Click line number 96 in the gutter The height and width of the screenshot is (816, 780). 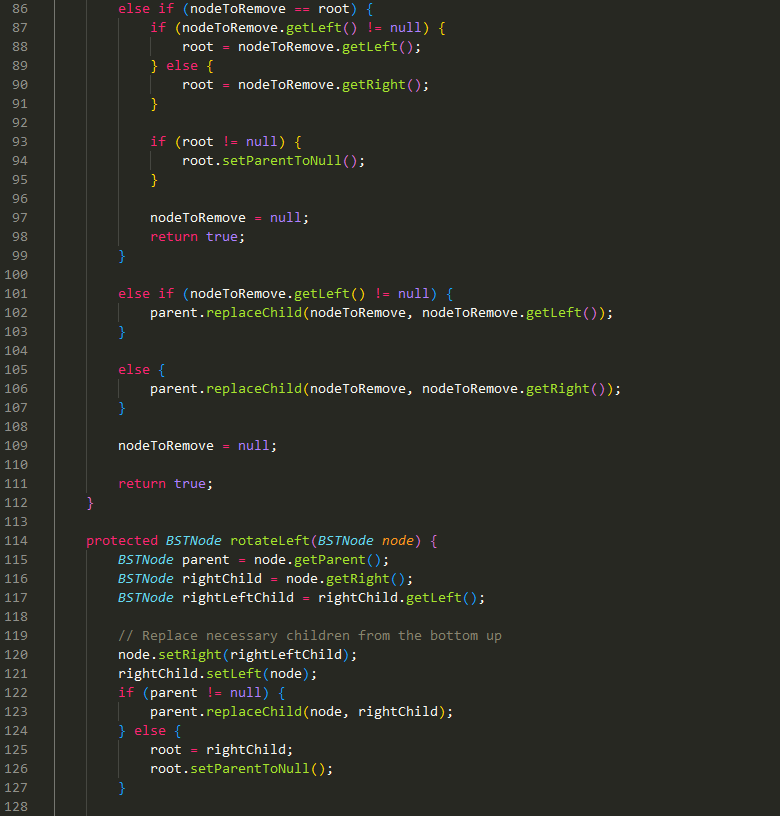(x=20, y=199)
